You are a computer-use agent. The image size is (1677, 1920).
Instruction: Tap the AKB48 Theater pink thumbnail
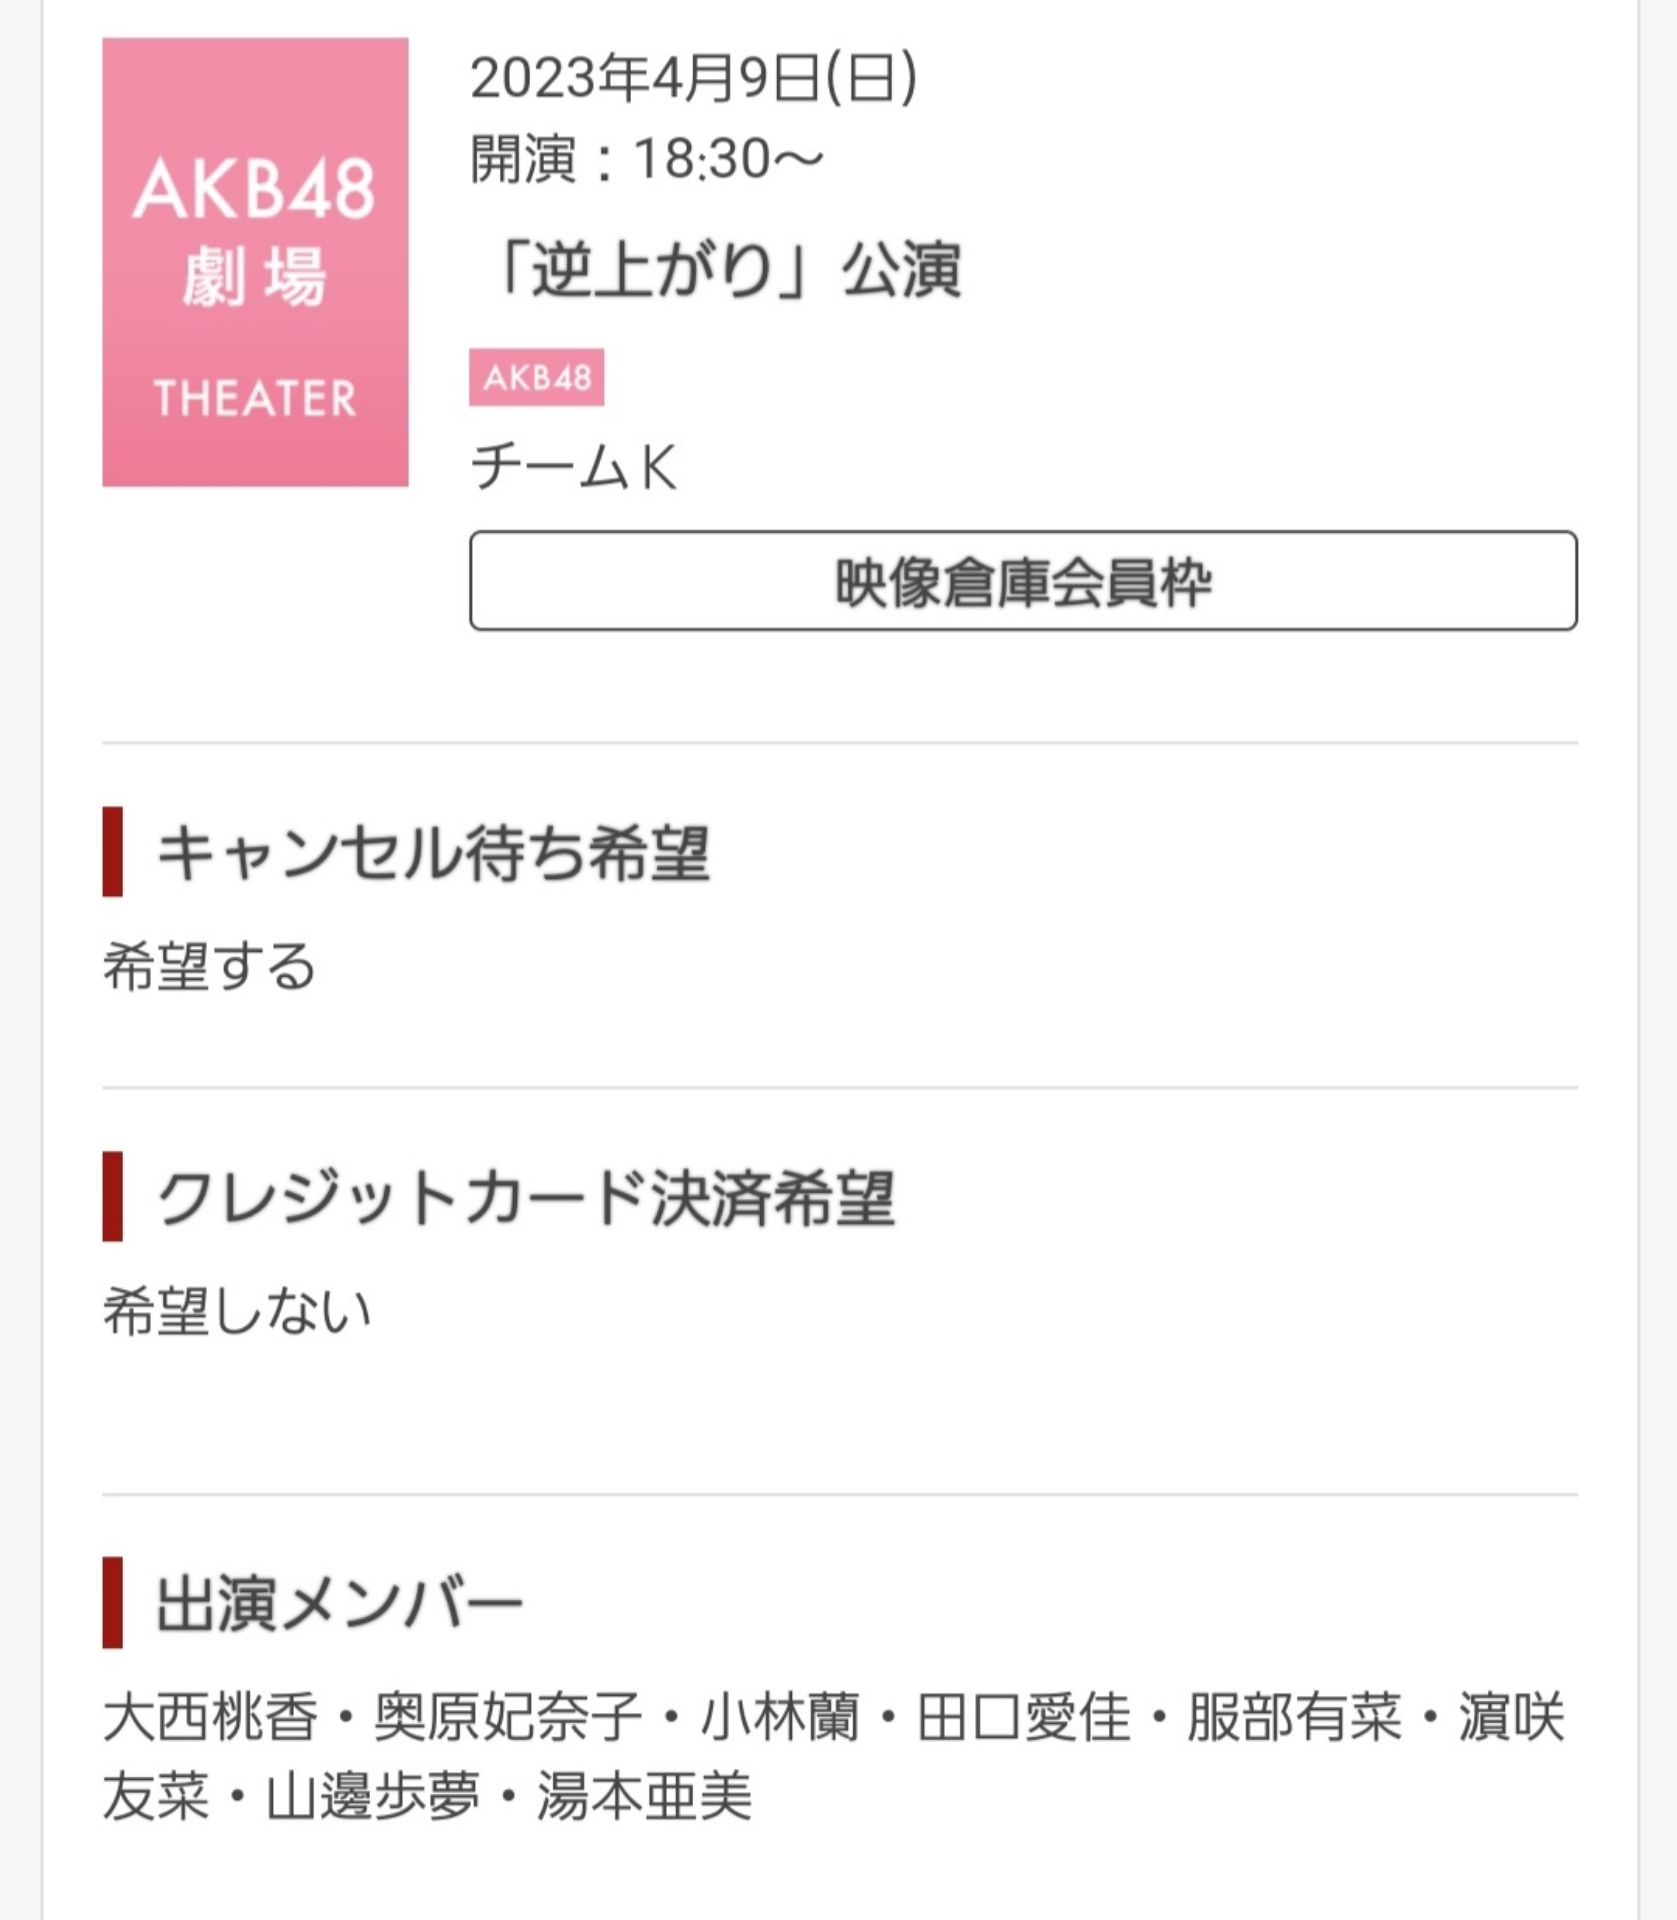(x=255, y=262)
